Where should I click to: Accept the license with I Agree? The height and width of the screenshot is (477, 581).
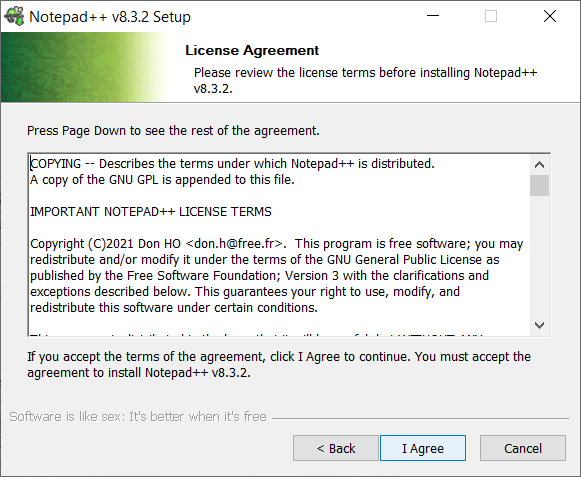(423, 448)
